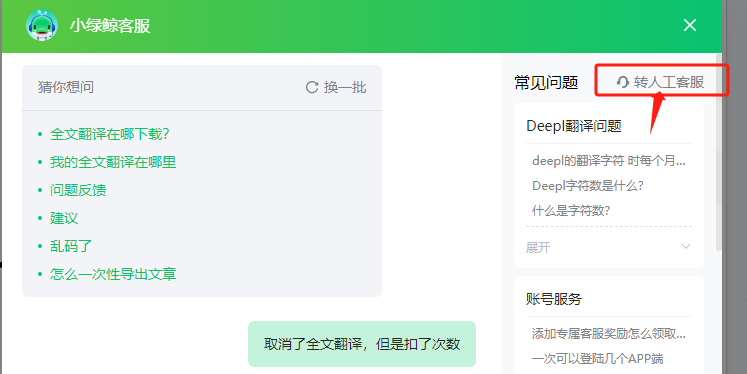This screenshot has height=374, width=747.
Task: Open the 乱码了 suggested question
Action: click(71, 246)
